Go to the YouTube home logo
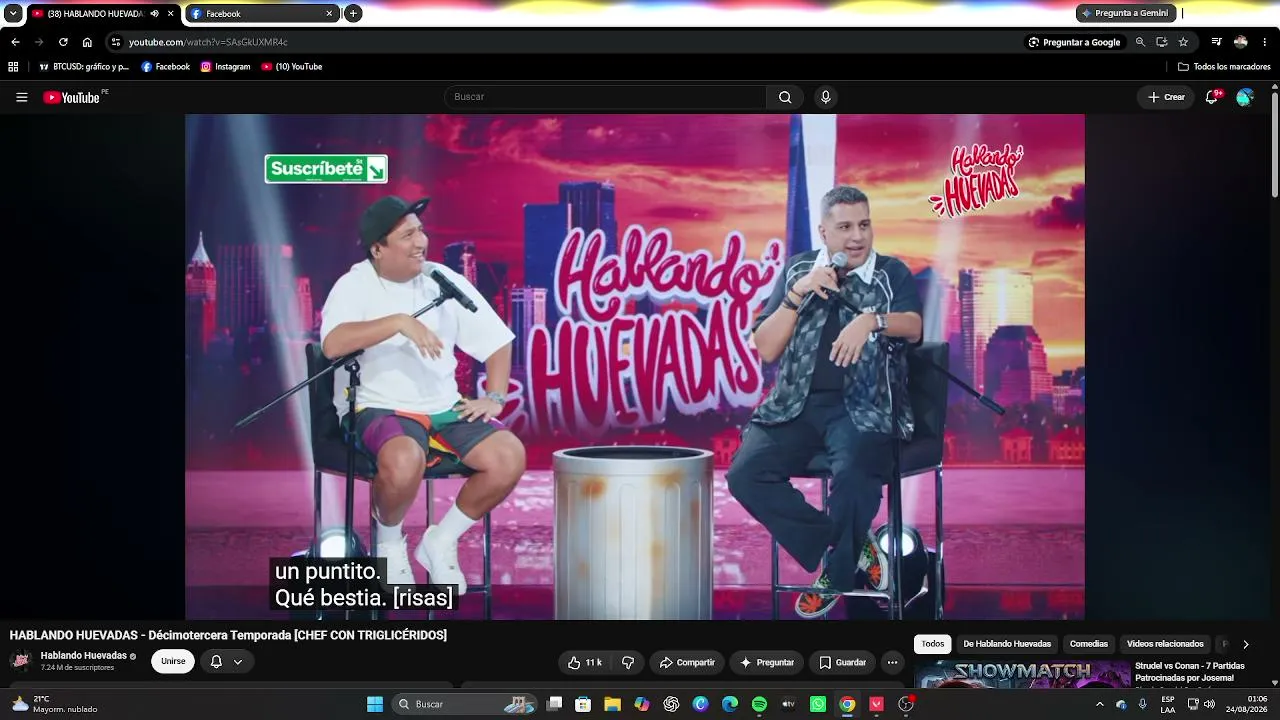The height and width of the screenshot is (720, 1280). (71, 97)
